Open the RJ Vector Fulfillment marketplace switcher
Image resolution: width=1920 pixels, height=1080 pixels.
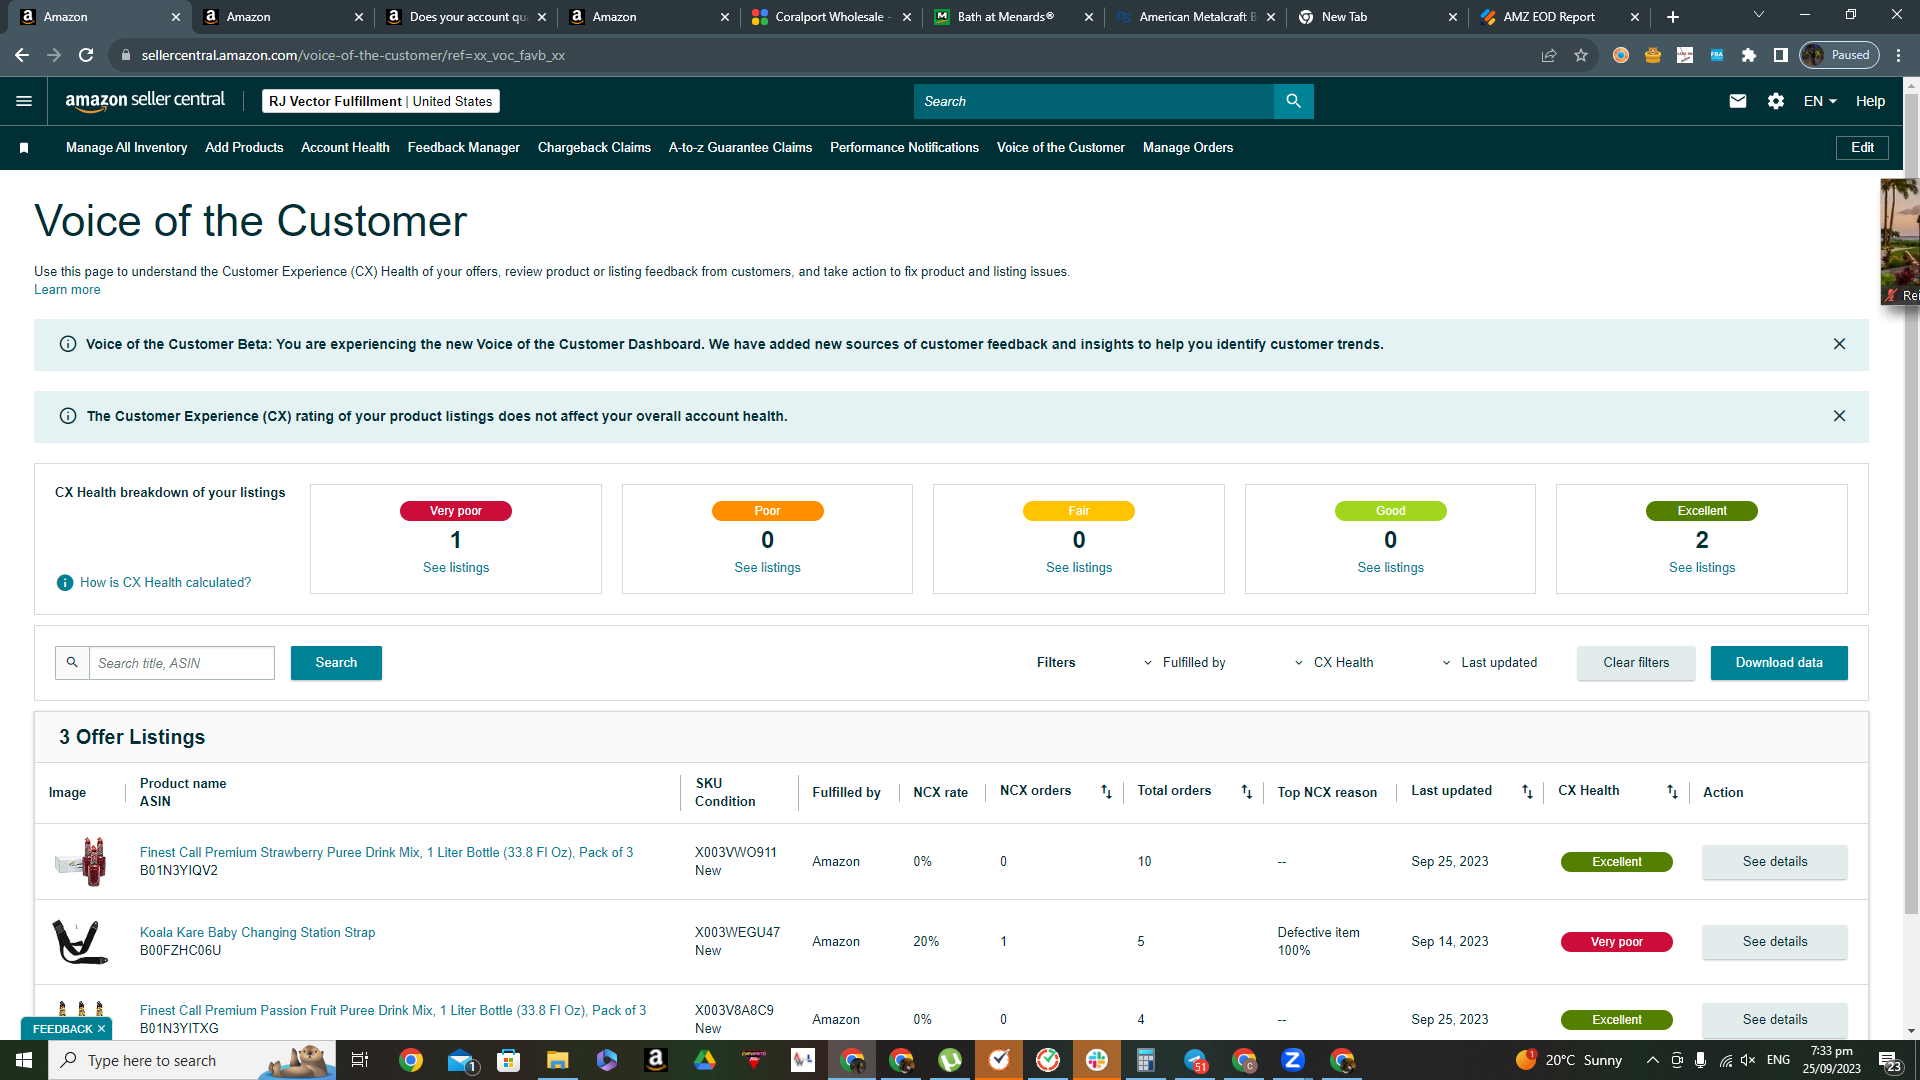click(381, 101)
